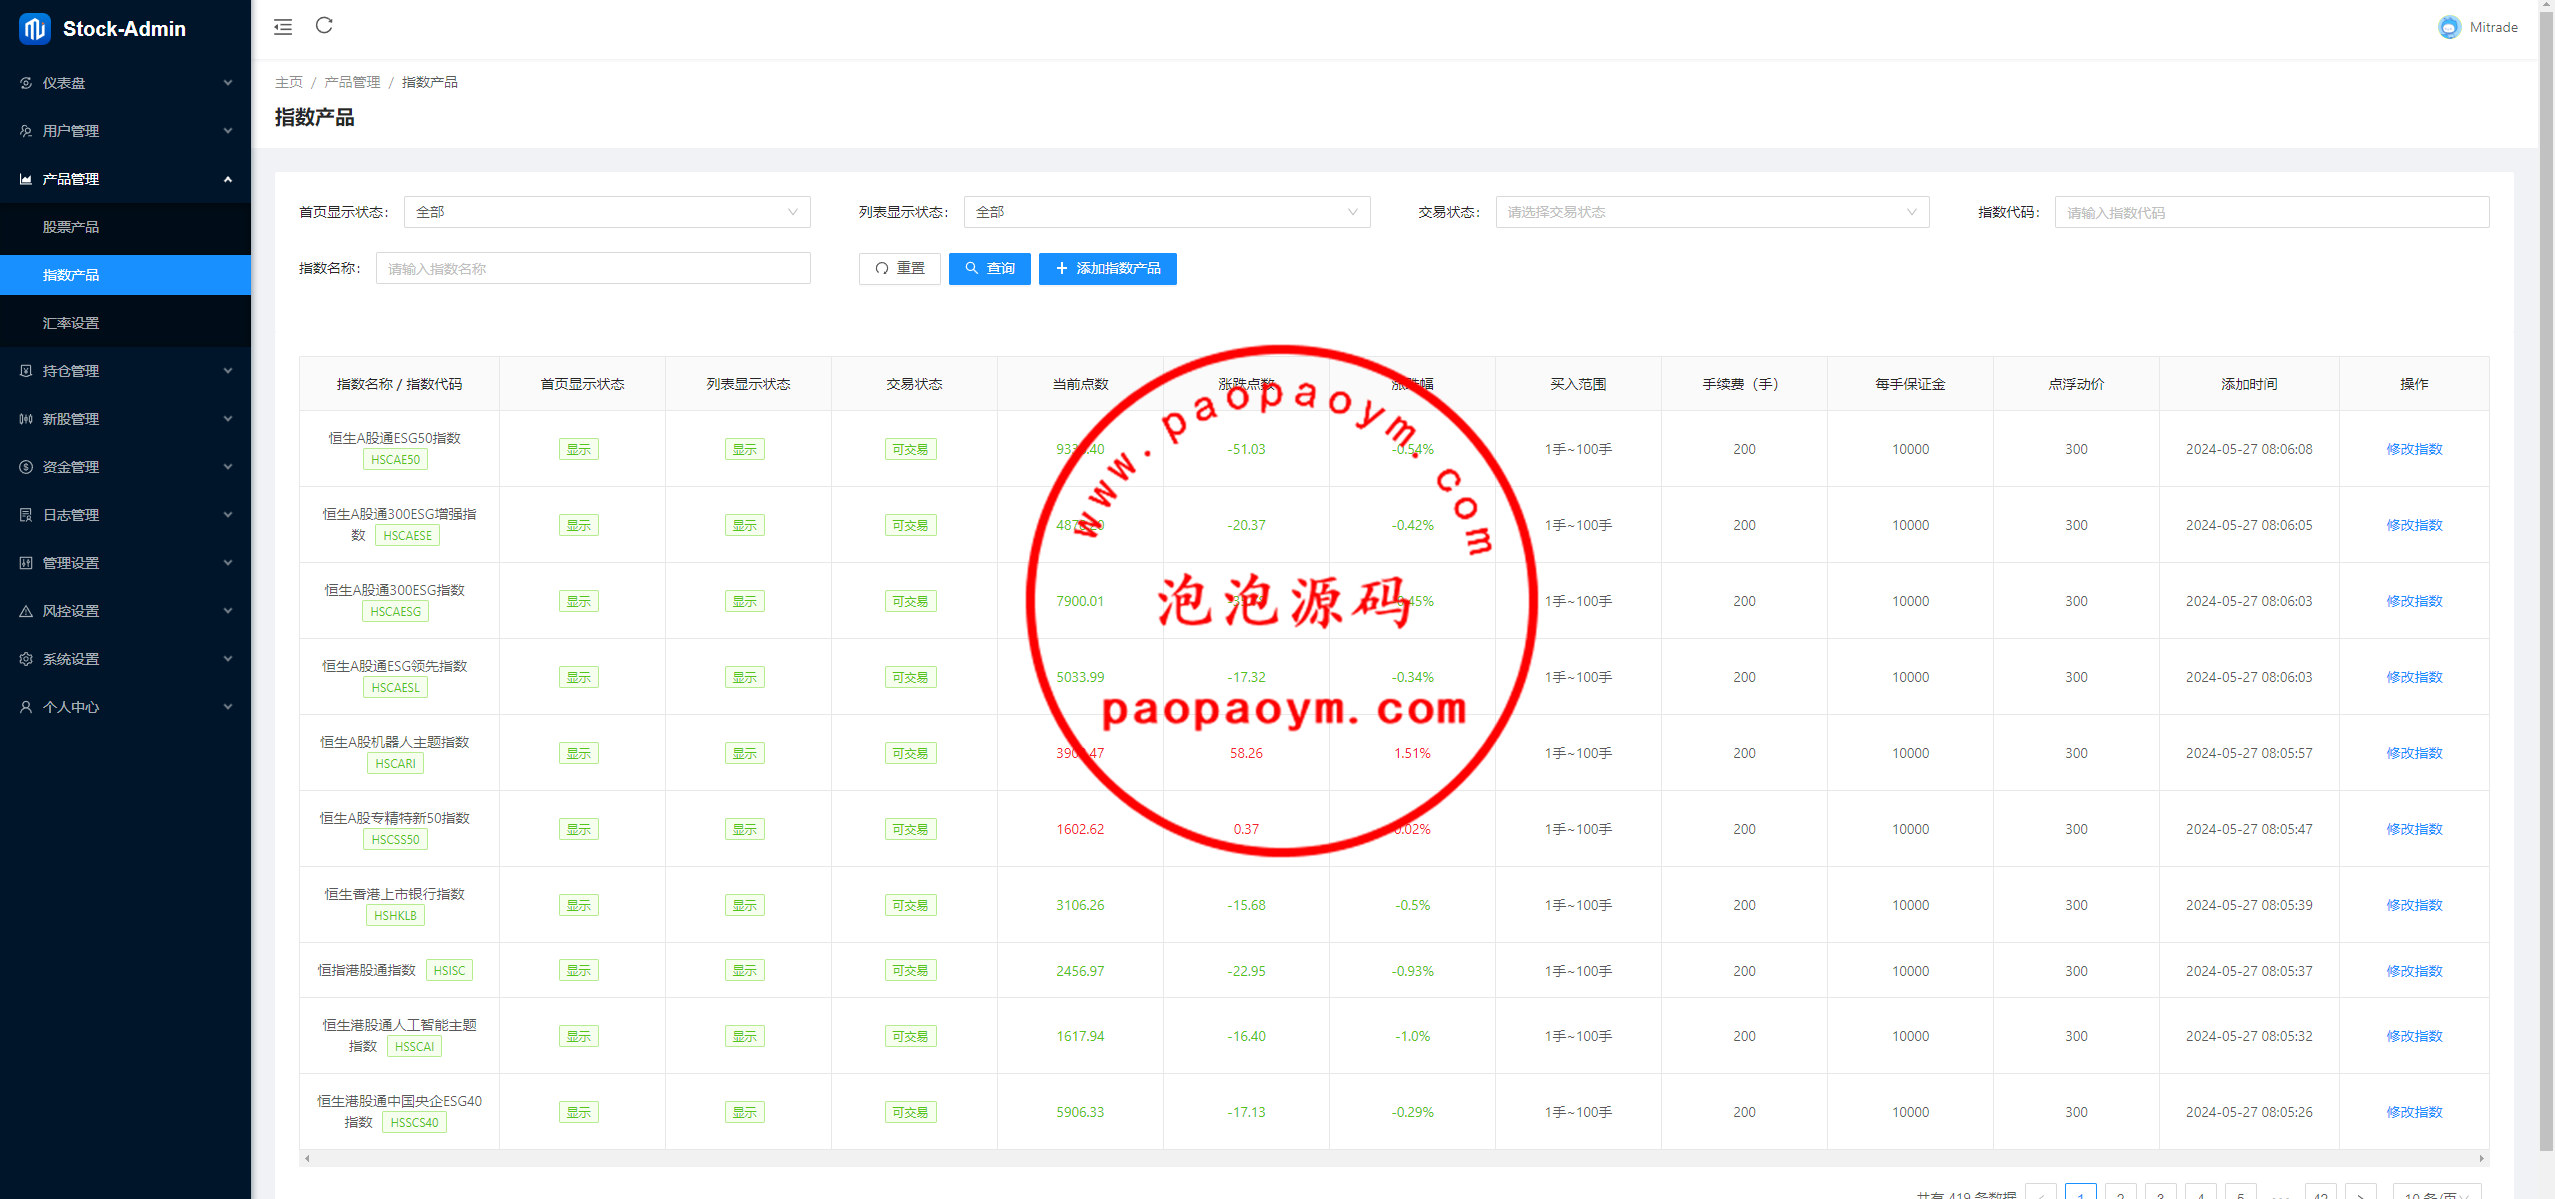
Task: Select the 指数产品 submenu item
Action: point(126,275)
